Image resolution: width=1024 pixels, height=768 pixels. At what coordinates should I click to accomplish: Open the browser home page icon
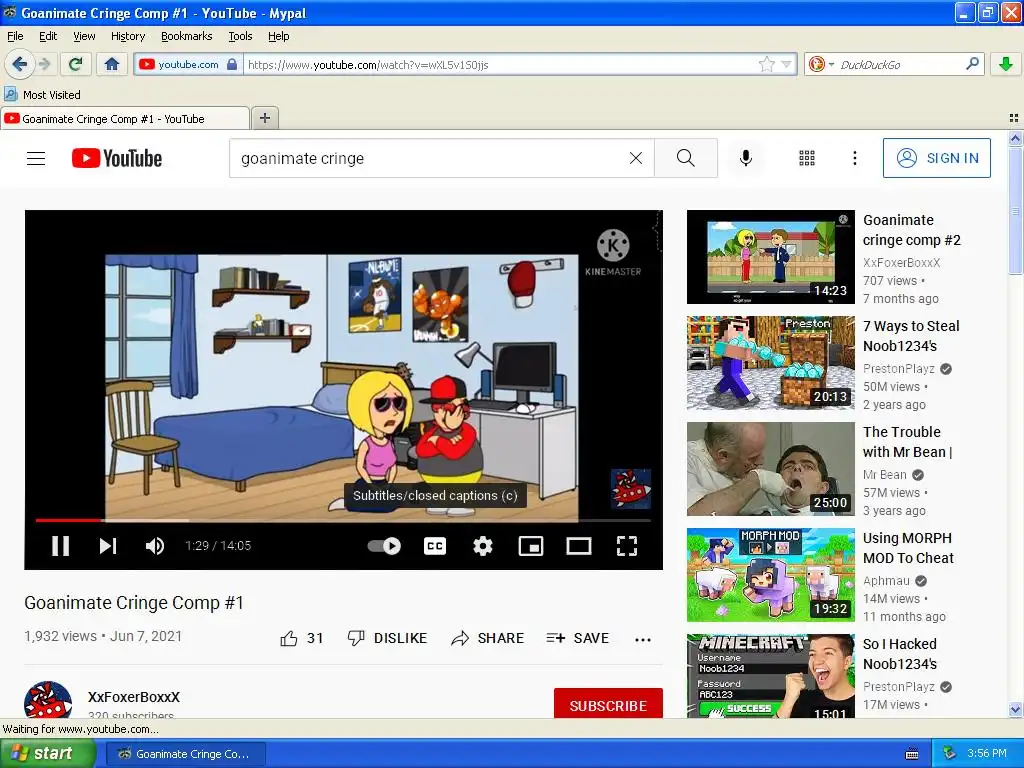[x=112, y=64]
